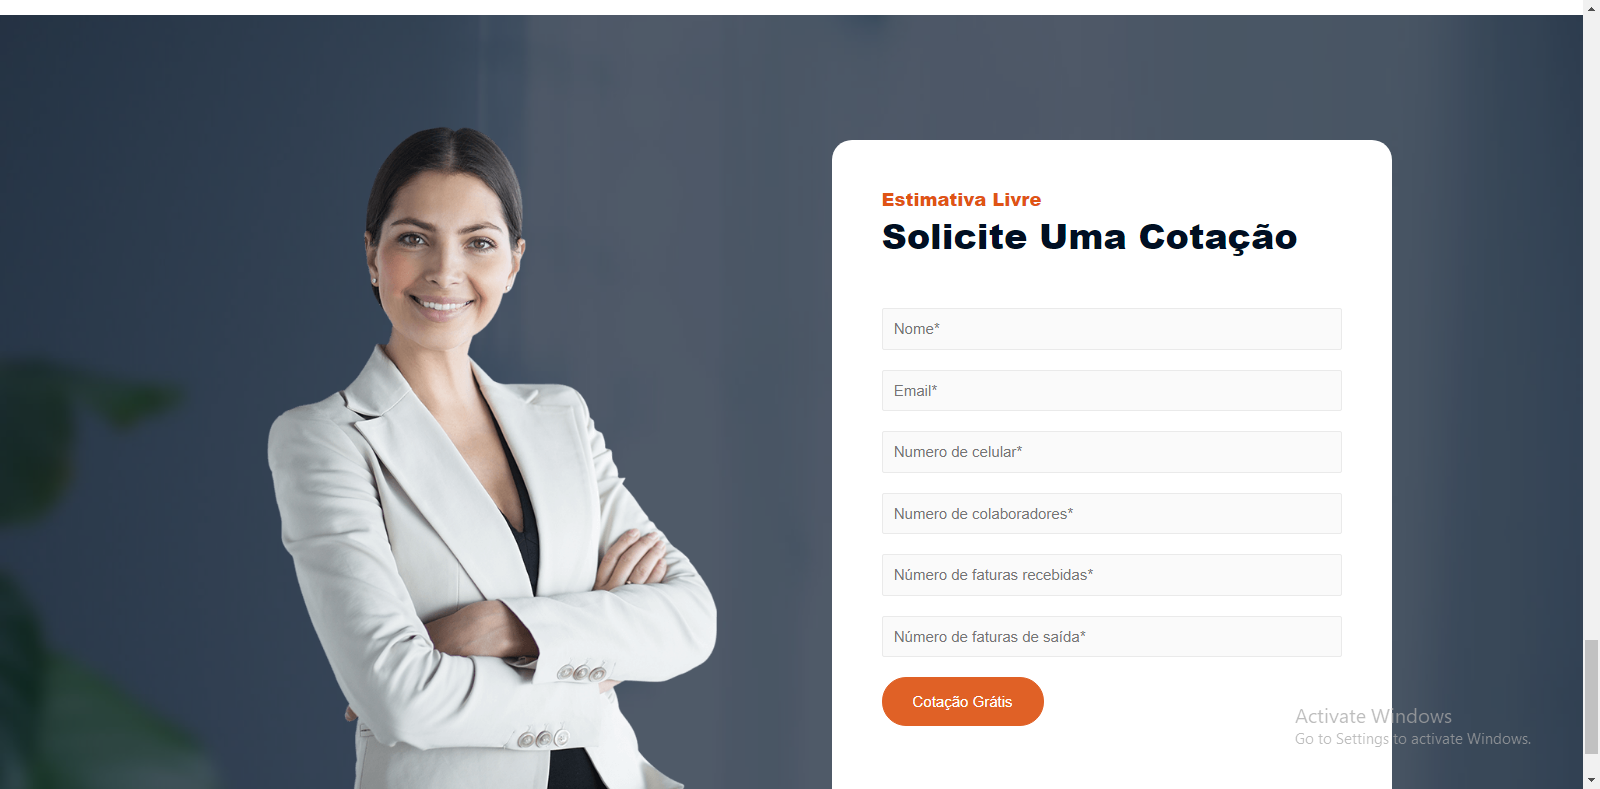Click the Nome input field
This screenshot has width=1600, height=789.
pyautogui.click(x=1111, y=329)
